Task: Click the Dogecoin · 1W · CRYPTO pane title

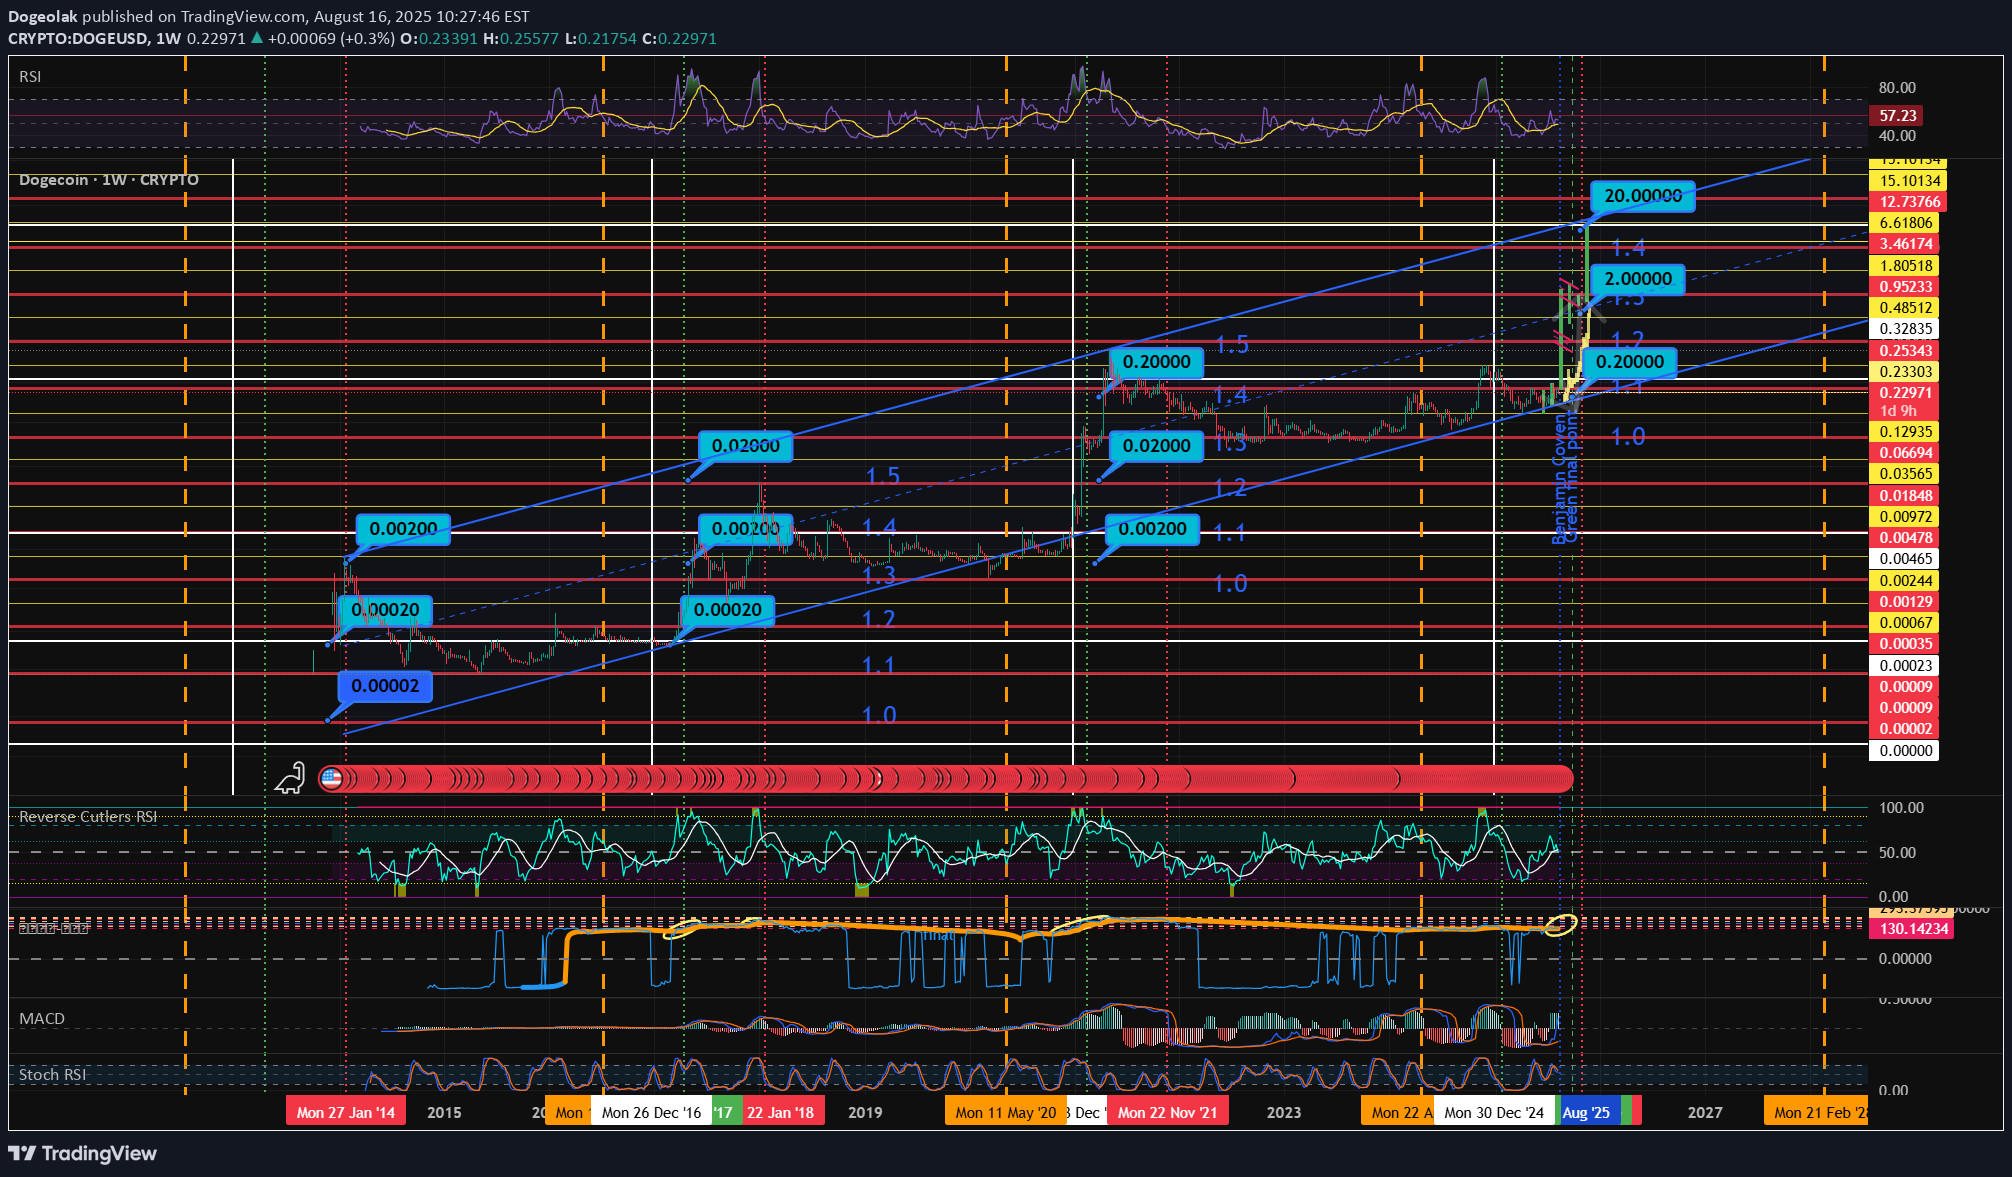Action: pyautogui.click(x=109, y=180)
